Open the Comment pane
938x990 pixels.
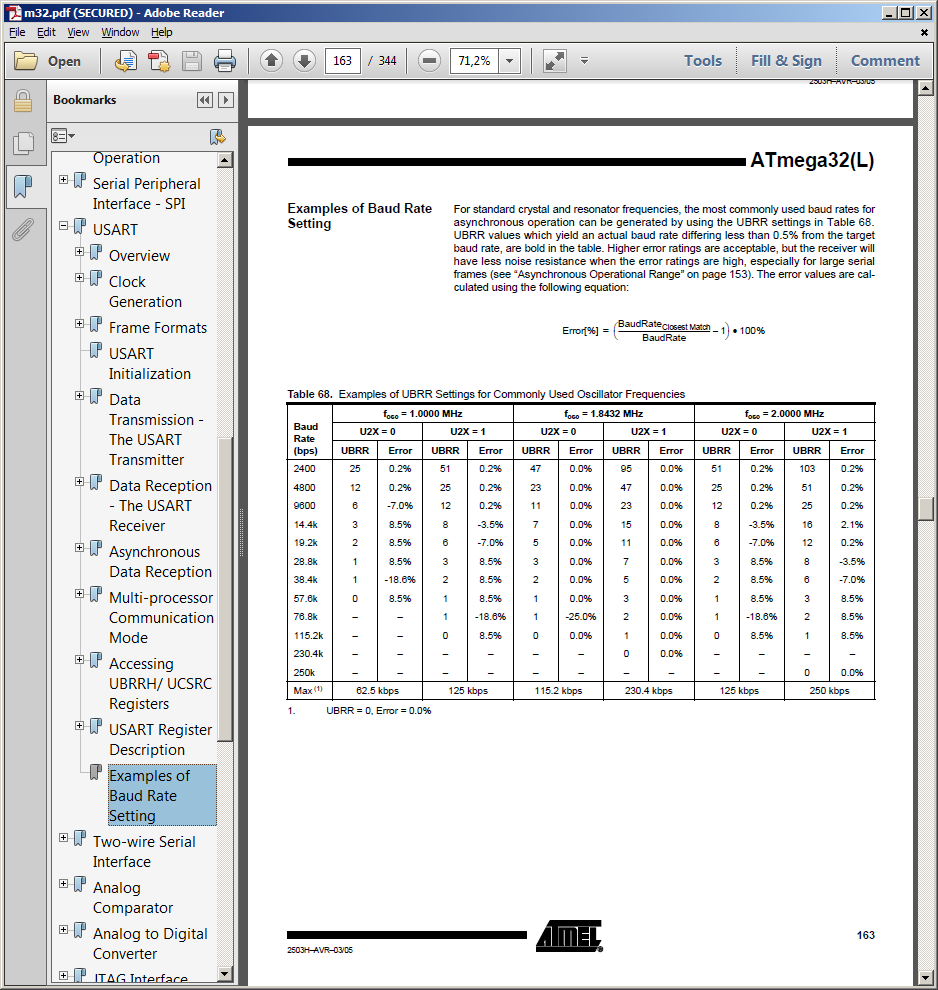coord(885,61)
